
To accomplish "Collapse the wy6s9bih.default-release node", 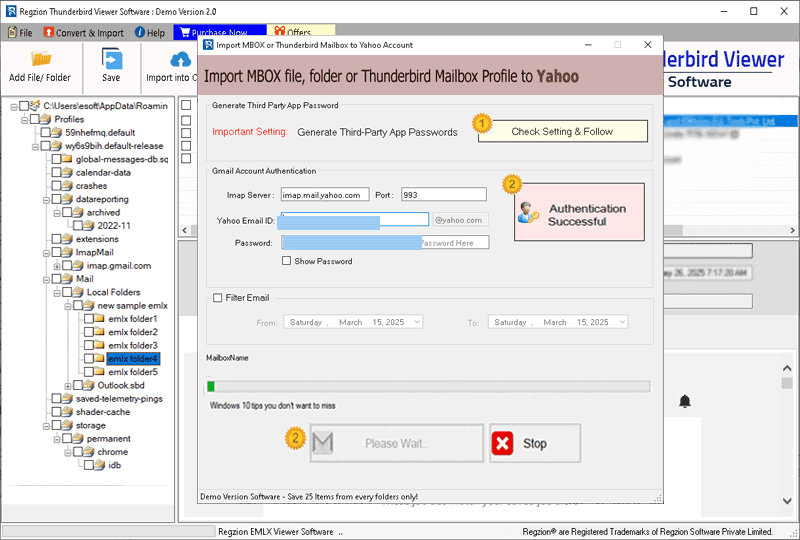I will click(35, 146).
